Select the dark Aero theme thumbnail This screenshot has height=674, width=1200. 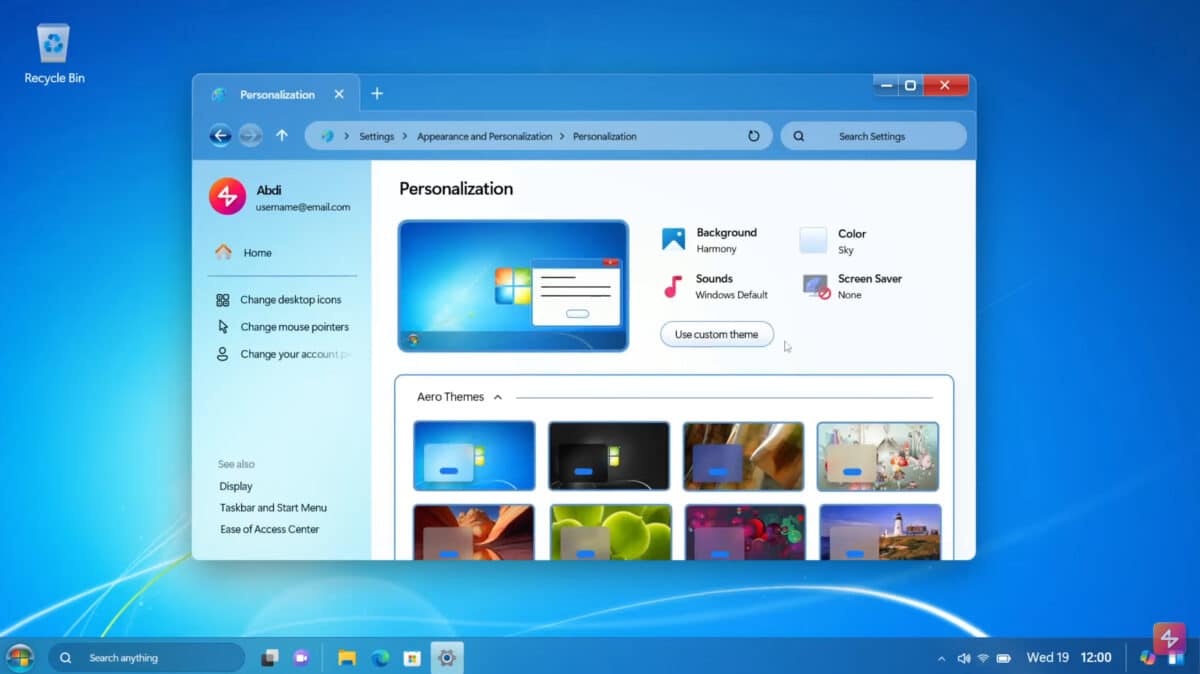click(609, 456)
